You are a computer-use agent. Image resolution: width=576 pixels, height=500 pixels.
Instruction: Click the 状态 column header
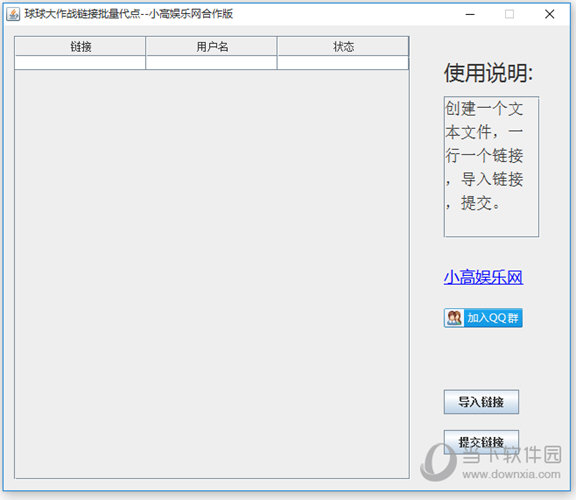point(343,46)
